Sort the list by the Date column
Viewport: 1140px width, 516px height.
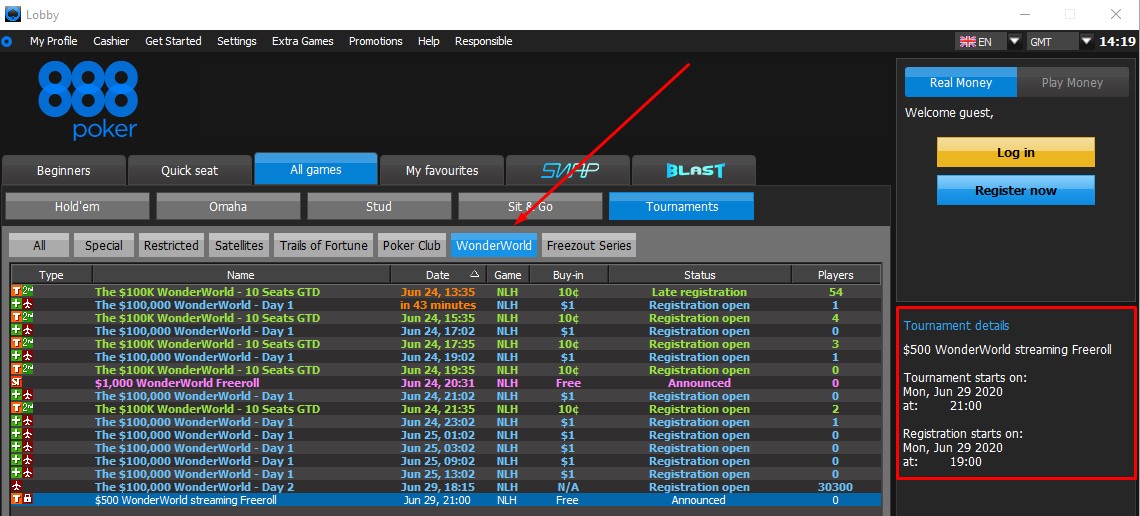pos(438,275)
